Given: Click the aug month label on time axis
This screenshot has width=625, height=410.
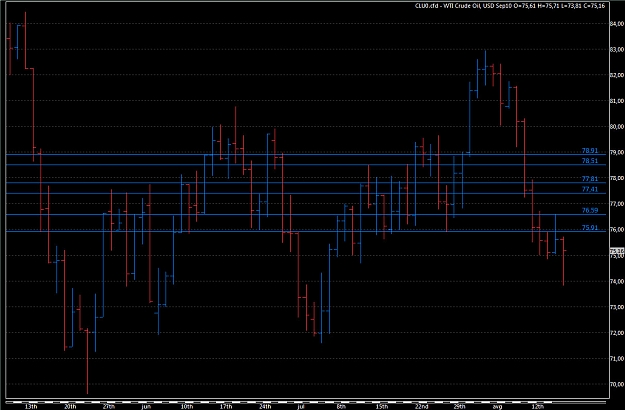Looking at the screenshot, I should [x=497, y=407].
